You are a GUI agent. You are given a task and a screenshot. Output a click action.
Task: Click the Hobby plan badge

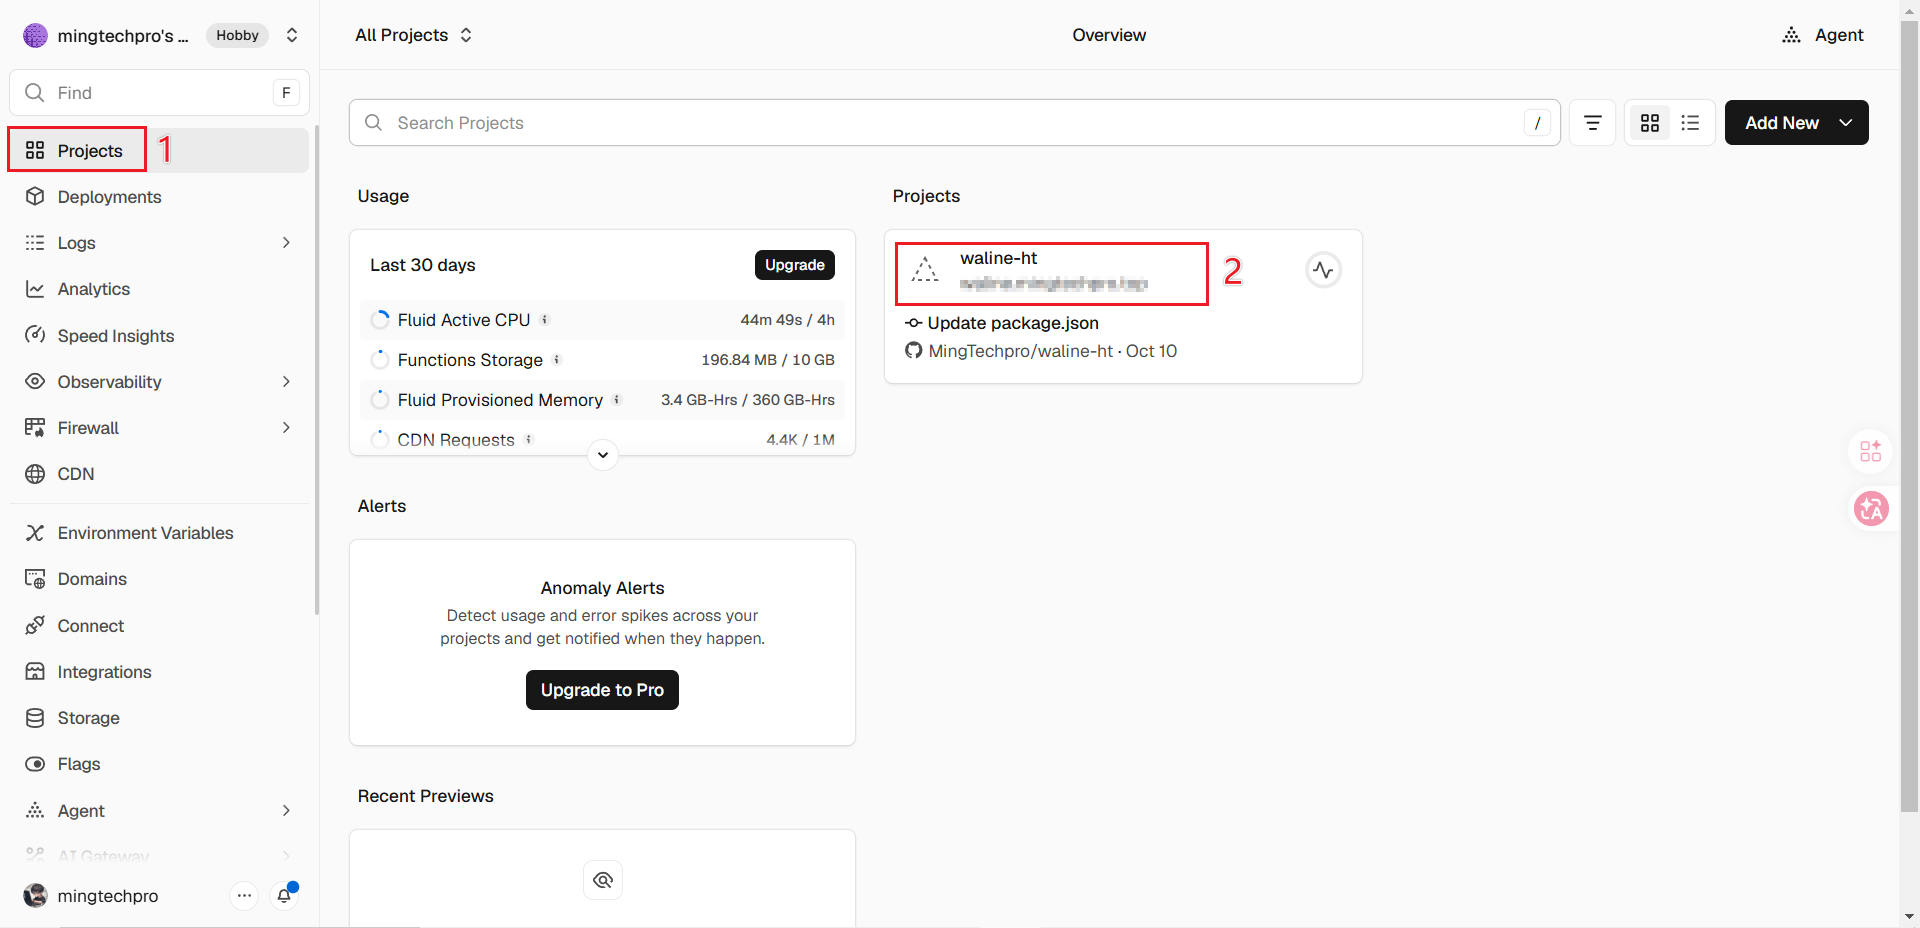click(x=237, y=35)
